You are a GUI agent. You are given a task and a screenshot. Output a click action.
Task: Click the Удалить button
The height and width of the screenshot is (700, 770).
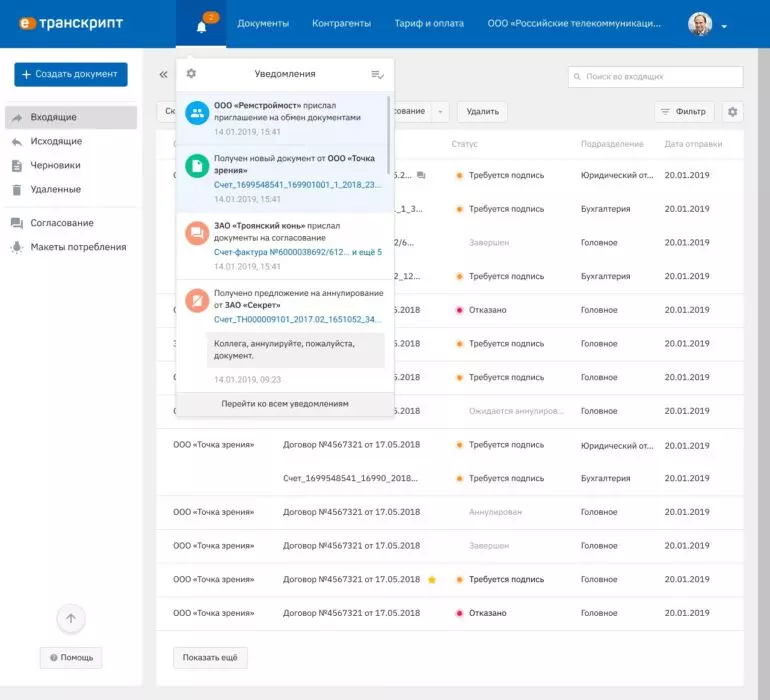point(482,112)
